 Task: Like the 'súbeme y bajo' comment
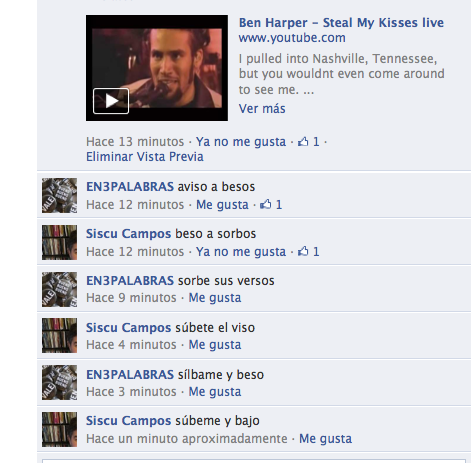point(325,439)
